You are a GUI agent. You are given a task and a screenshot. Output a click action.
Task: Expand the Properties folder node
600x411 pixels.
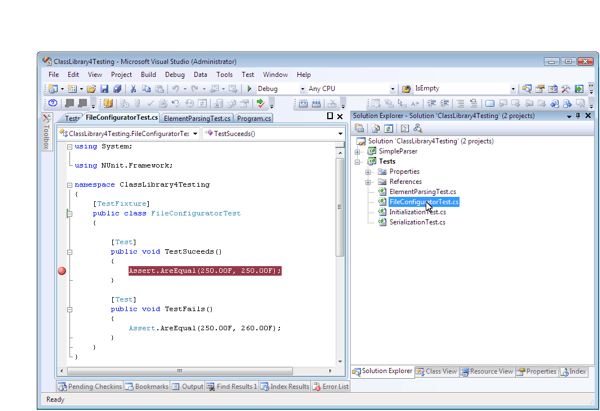coord(368,172)
